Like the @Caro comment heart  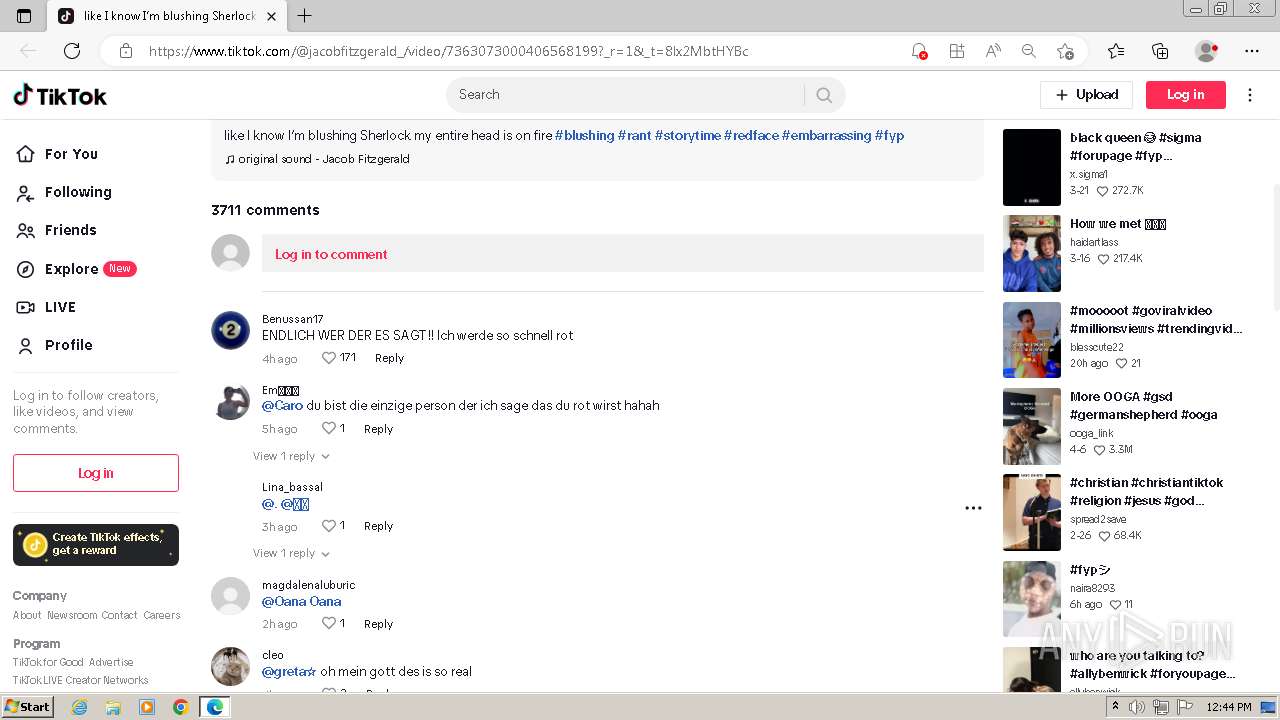coord(329,428)
